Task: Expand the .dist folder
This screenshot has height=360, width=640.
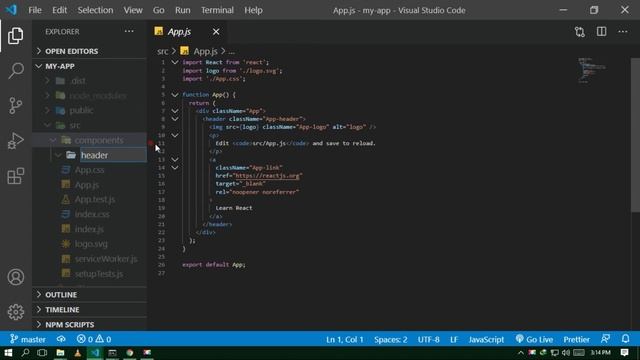Action: coord(90,81)
